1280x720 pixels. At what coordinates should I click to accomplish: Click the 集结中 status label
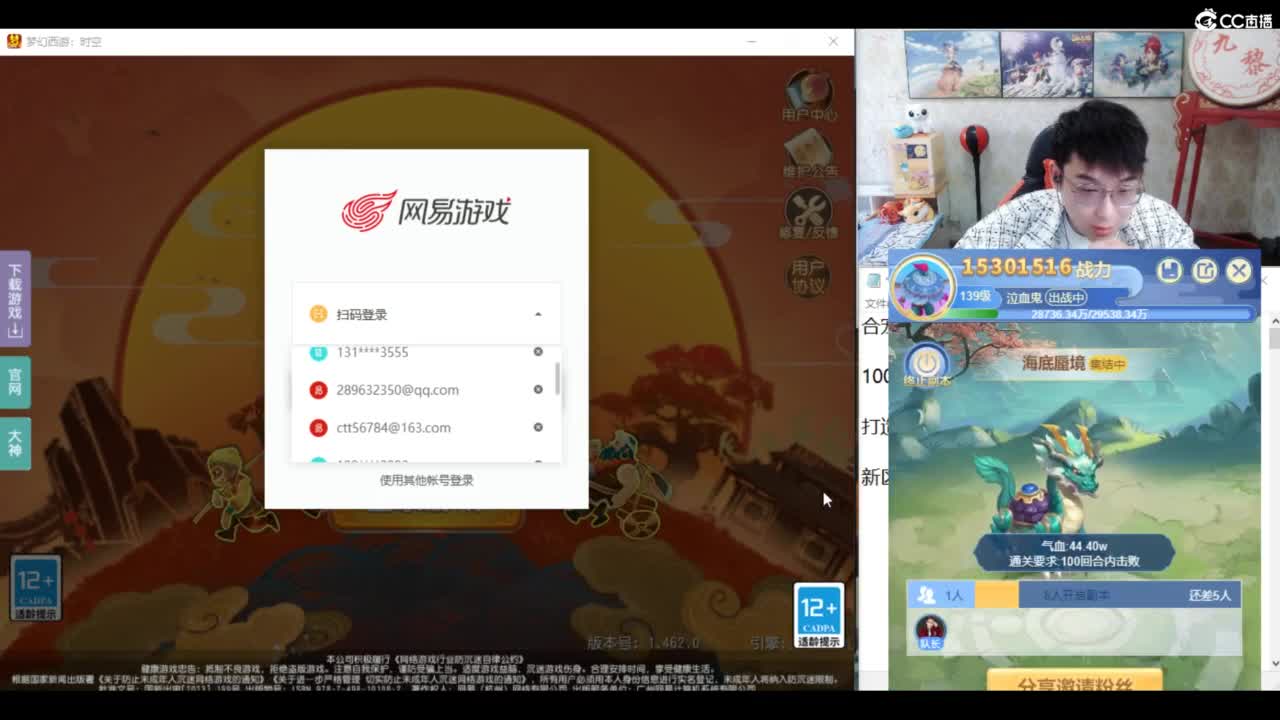1107,364
